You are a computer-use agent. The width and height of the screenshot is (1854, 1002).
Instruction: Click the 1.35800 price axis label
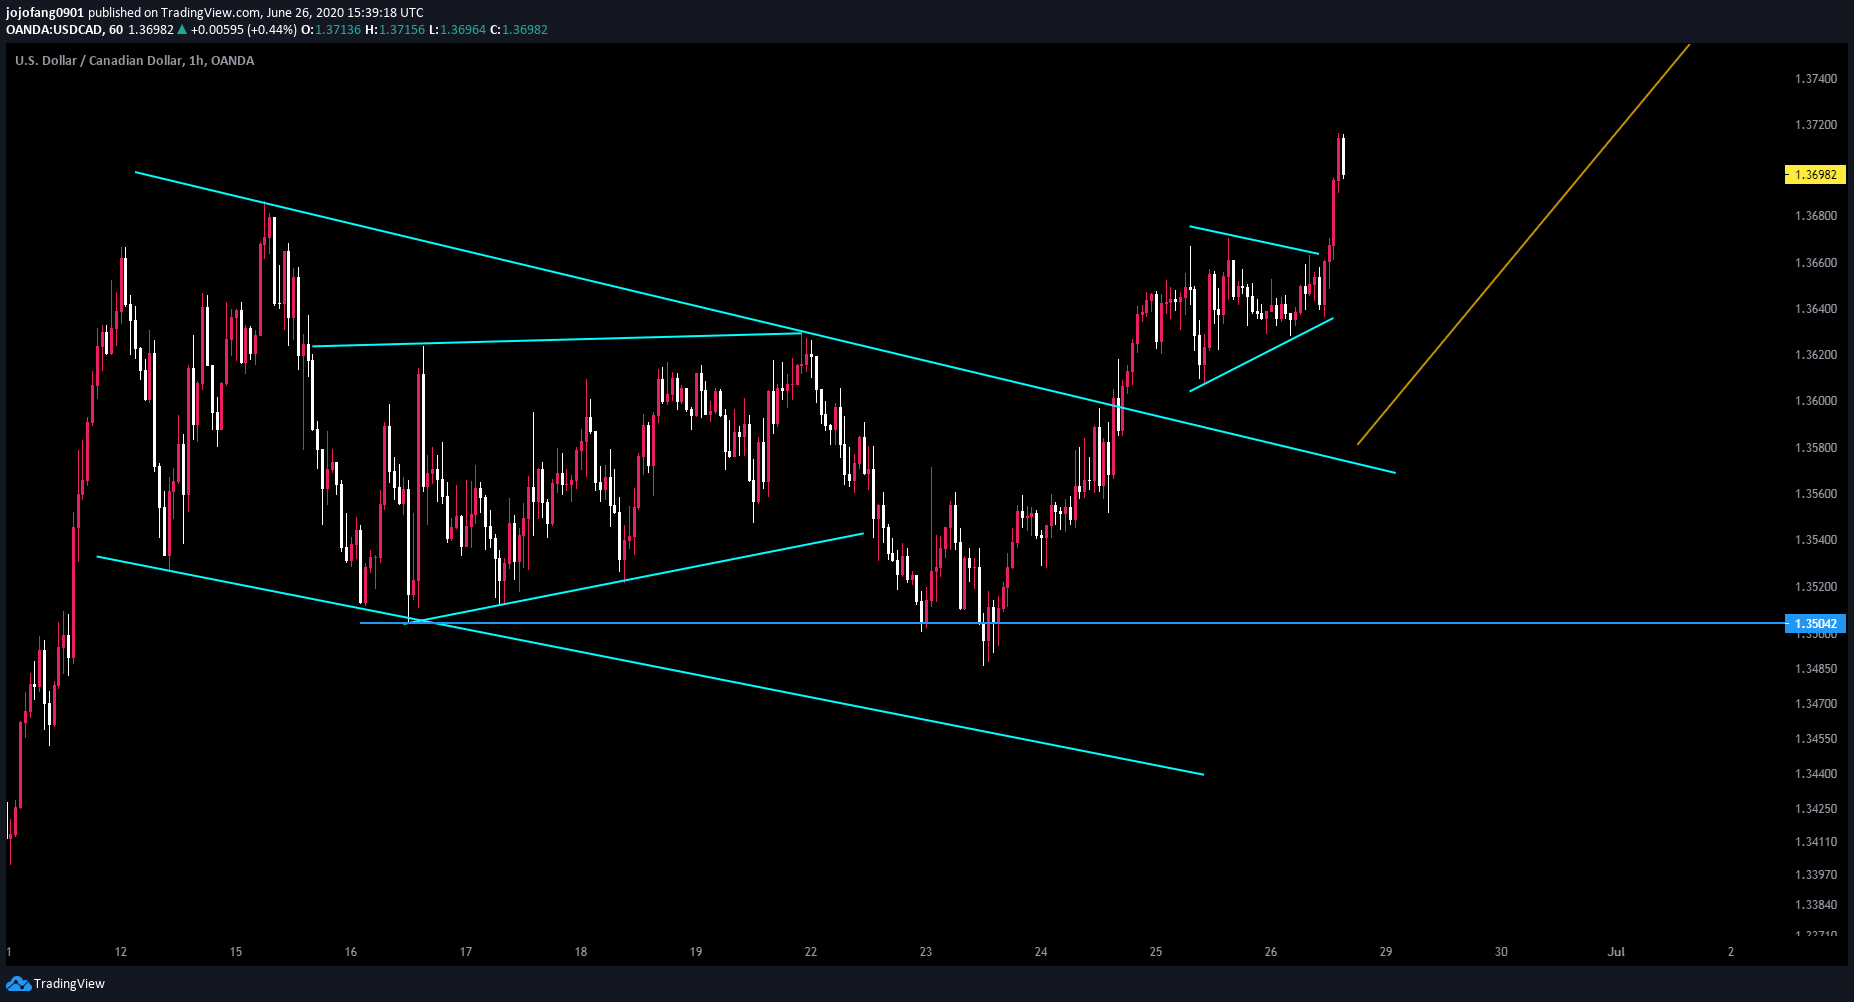point(1816,448)
